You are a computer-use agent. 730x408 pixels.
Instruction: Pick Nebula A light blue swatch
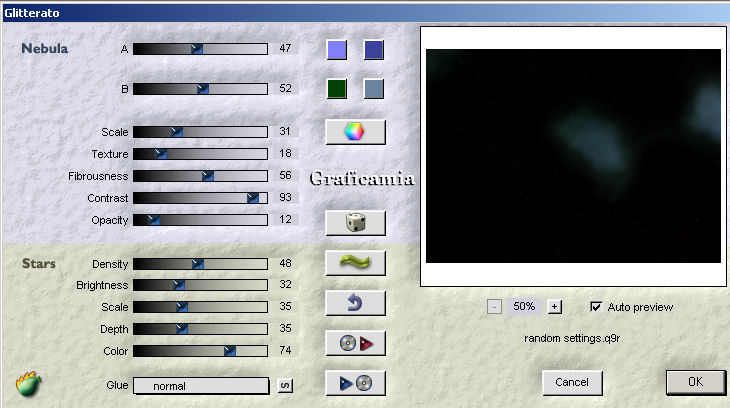(x=337, y=49)
